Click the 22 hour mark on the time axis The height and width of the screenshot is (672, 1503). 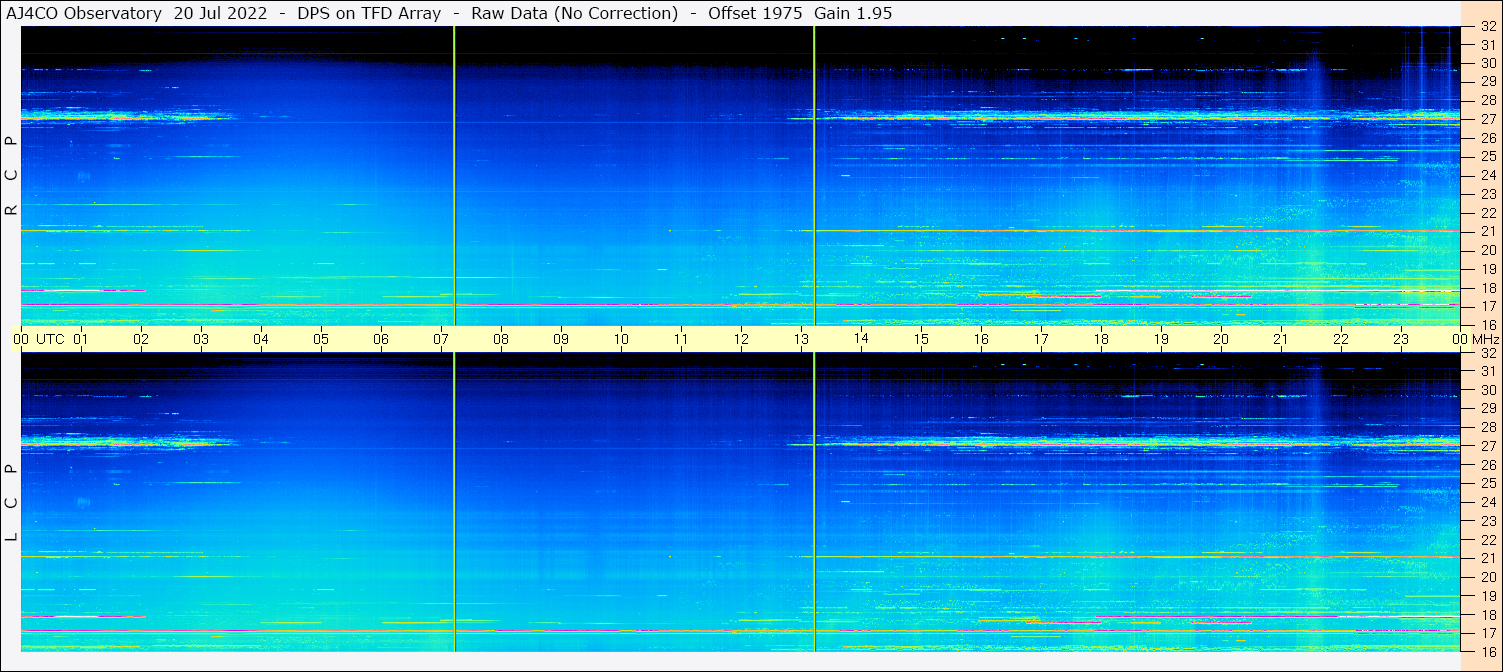pos(1341,339)
